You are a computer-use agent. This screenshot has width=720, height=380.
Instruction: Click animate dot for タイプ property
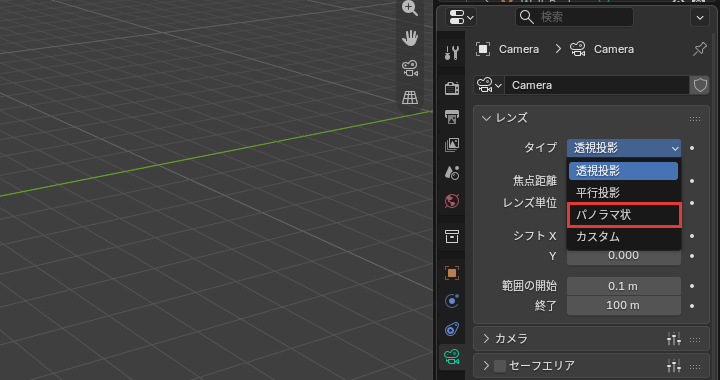tap(692, 148)
